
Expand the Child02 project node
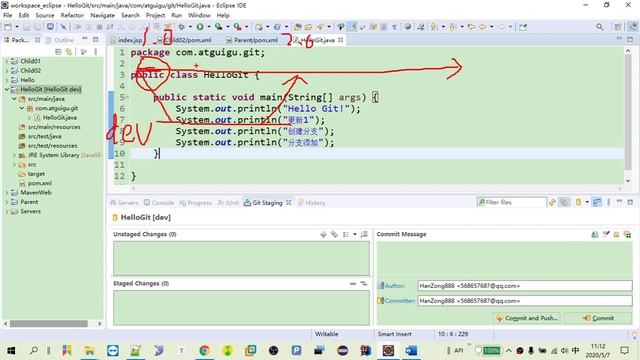(7, 71)
